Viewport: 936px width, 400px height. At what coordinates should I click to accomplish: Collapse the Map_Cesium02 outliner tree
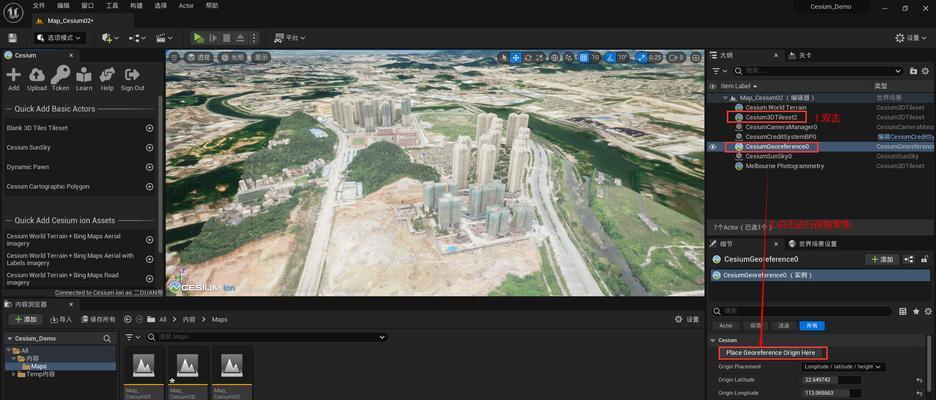[x=726, y=98]
